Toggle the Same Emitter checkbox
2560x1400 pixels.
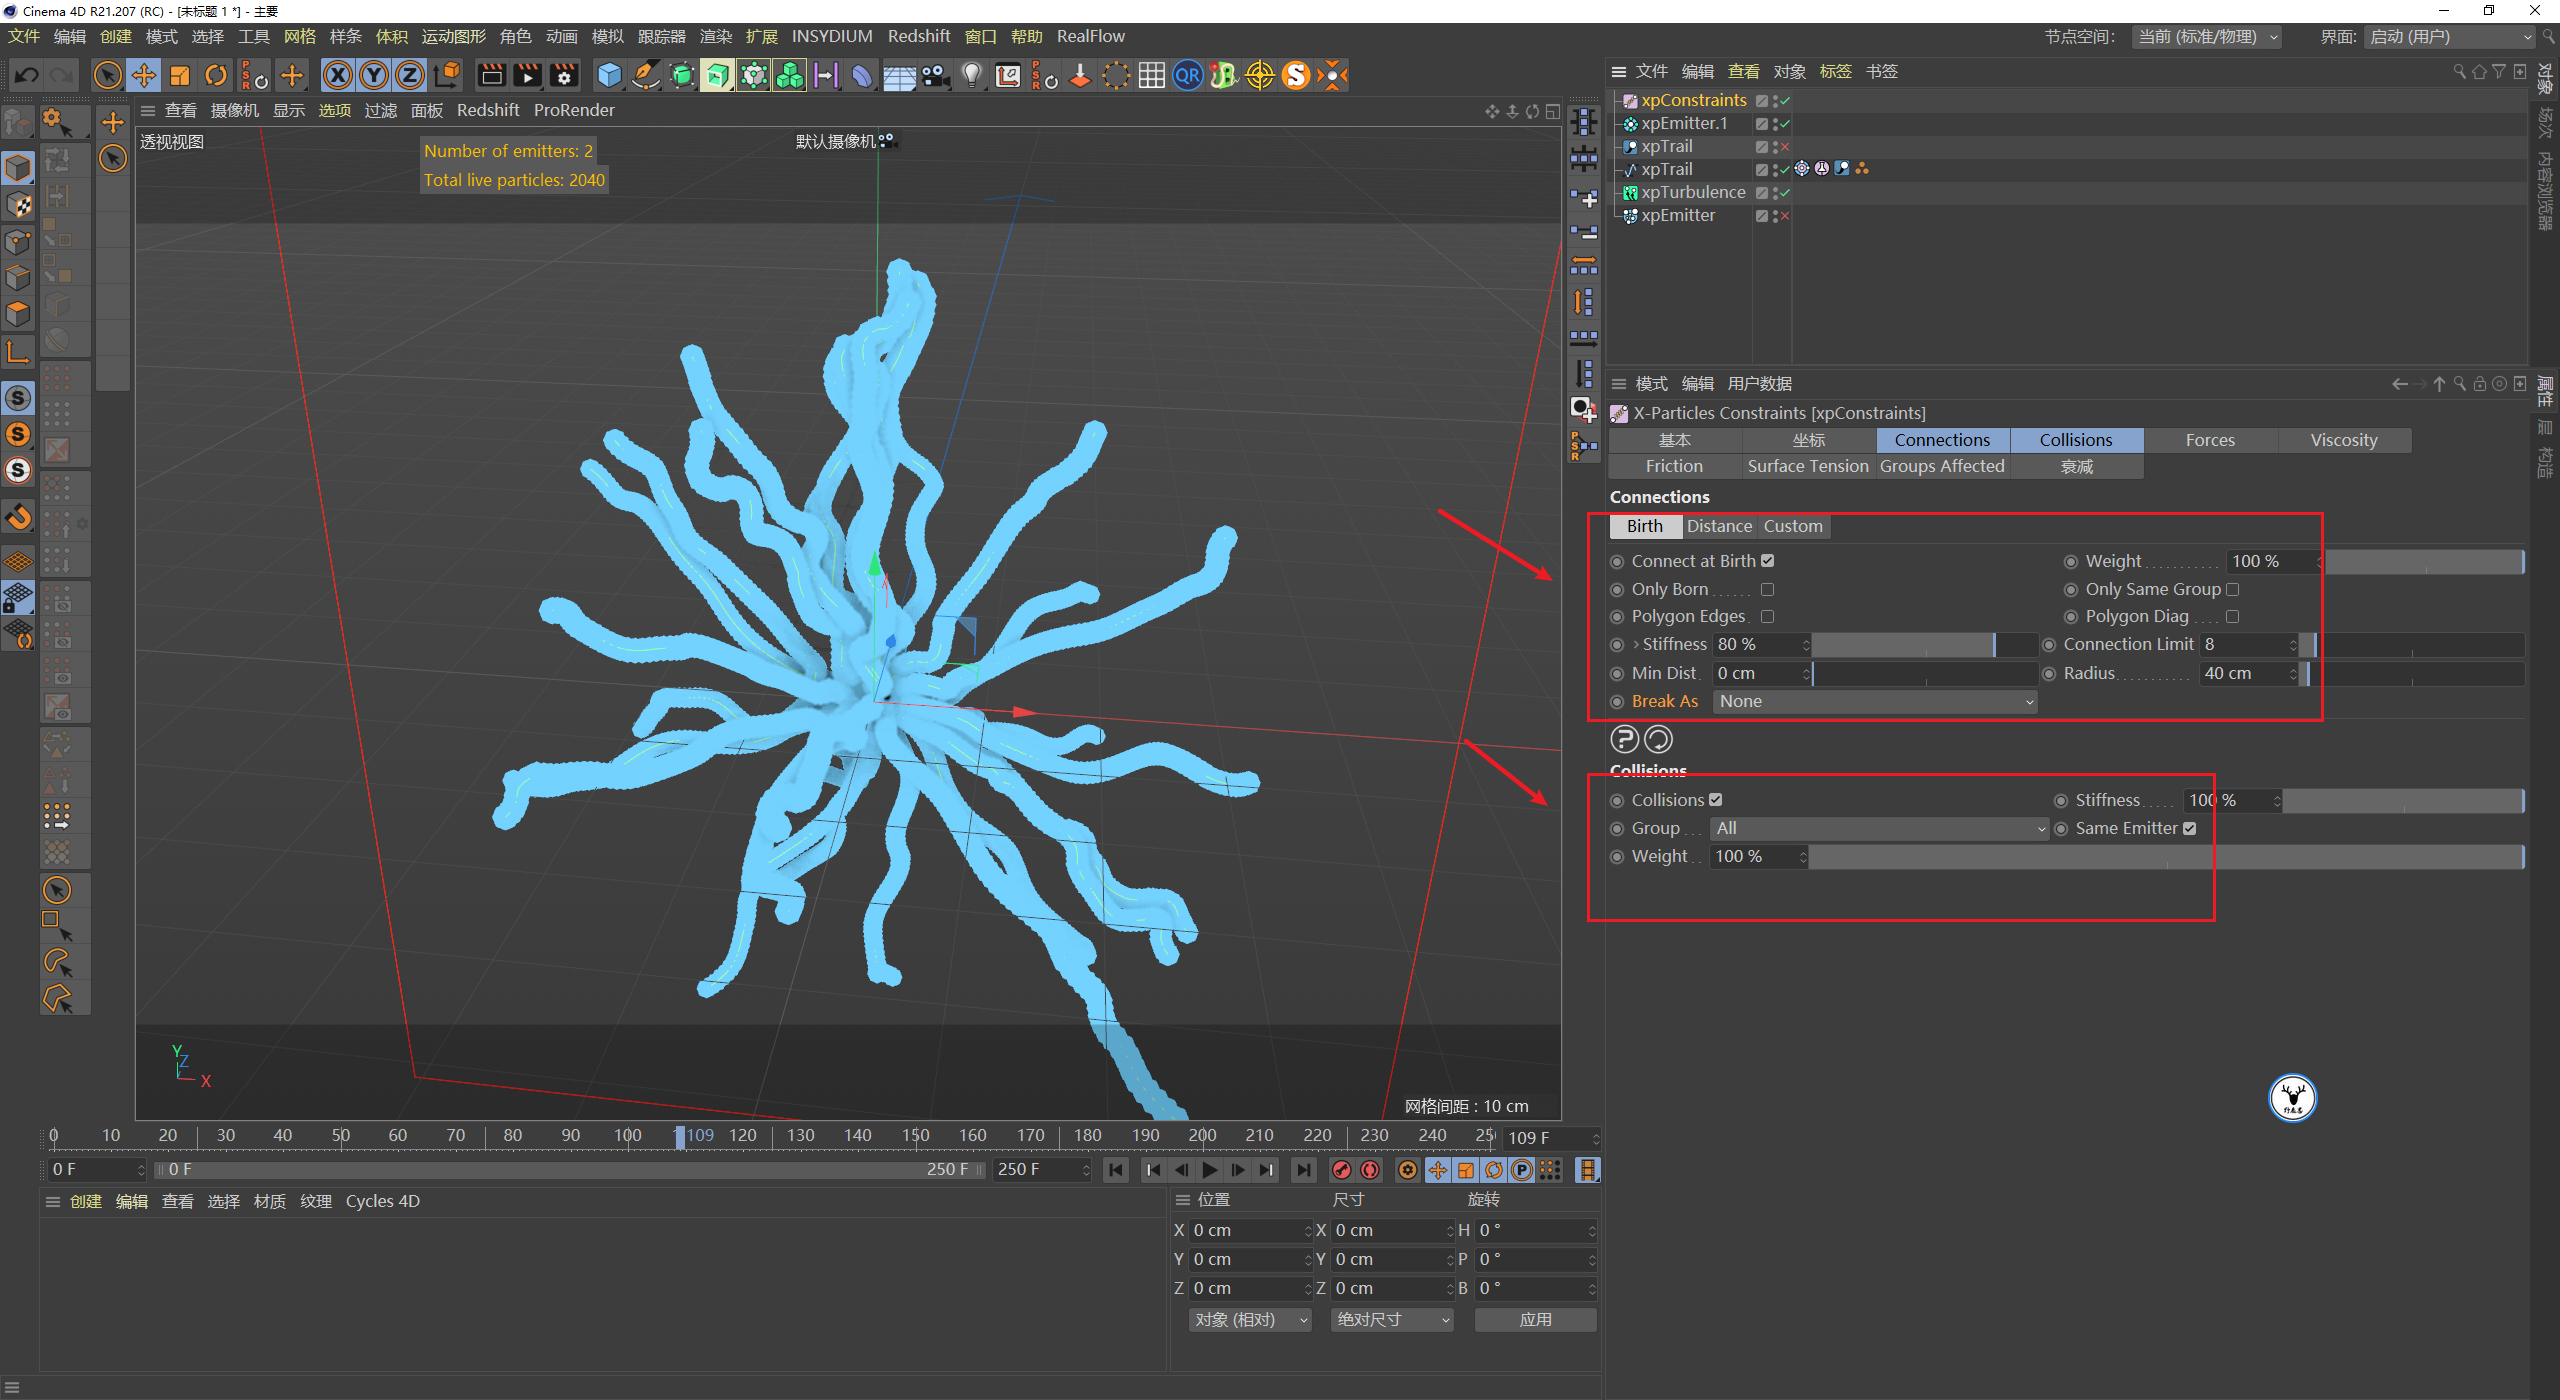coord(2189,828)
